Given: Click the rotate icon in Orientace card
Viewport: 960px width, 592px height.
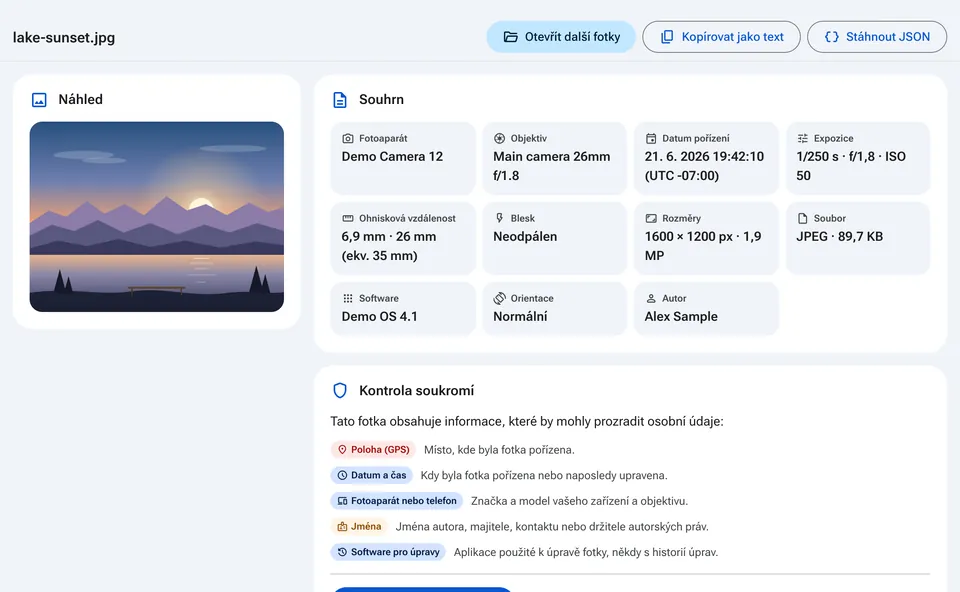Looking at the screenshot, I should [x=500, y=298].
